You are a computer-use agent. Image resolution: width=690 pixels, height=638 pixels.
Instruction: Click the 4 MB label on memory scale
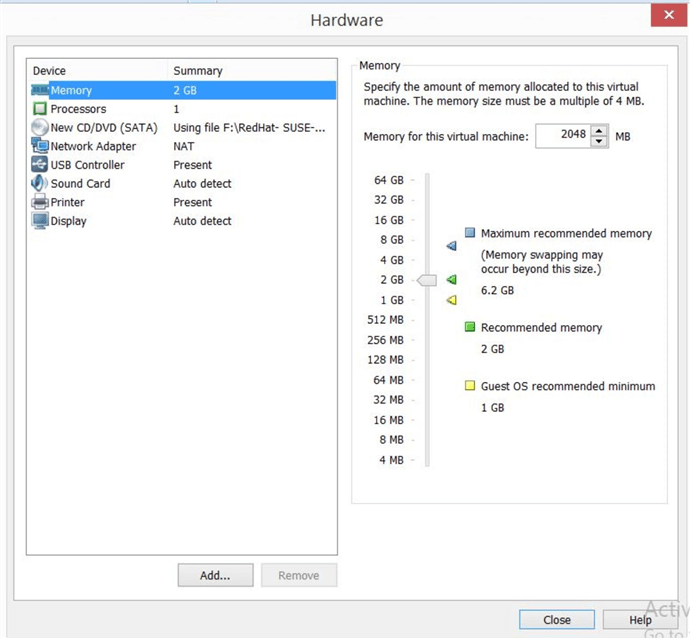coord(391,460)
